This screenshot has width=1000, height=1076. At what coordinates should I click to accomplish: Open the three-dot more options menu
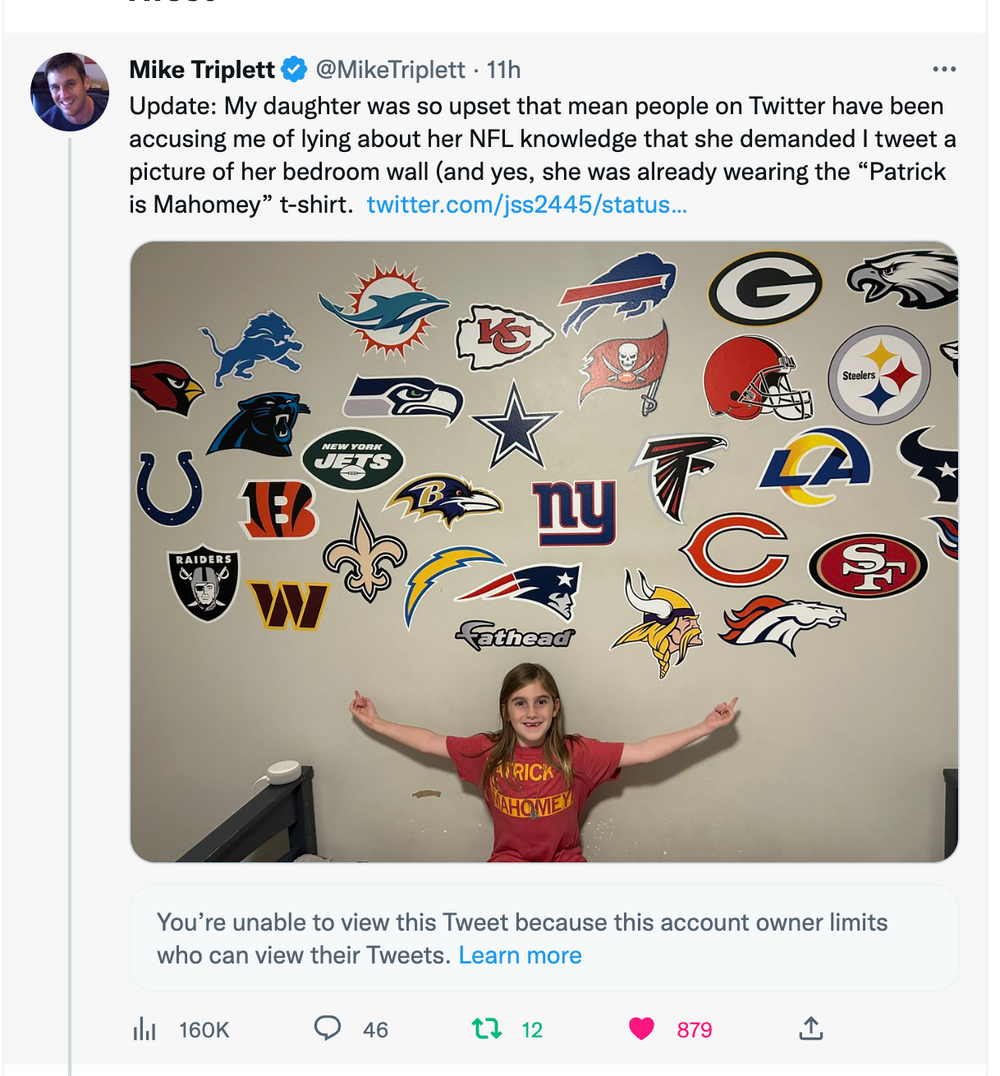pos(943,69)
